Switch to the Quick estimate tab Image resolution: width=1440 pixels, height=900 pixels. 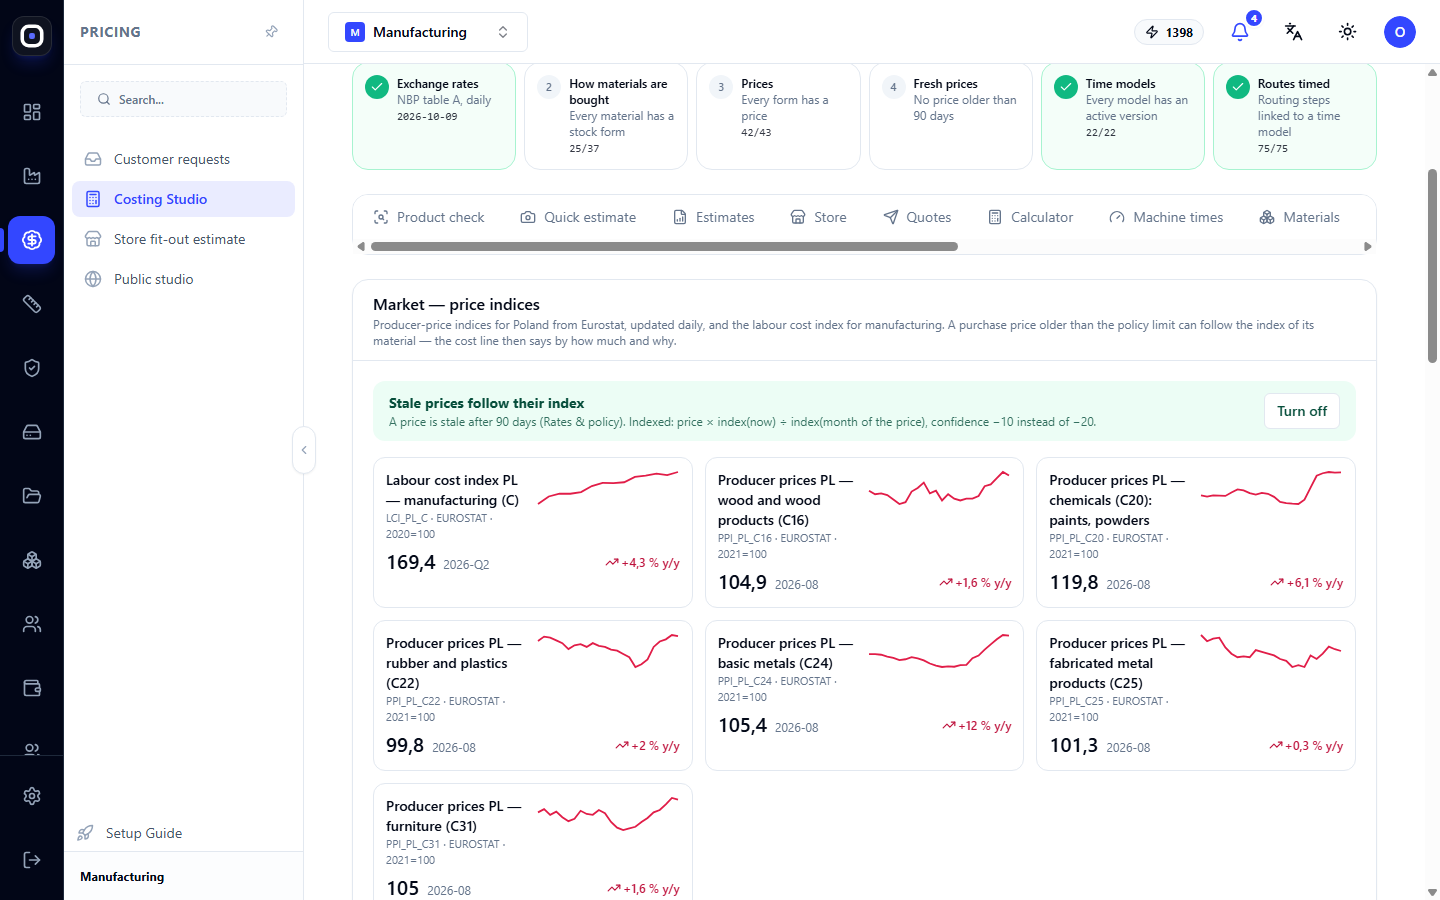click(x=579, y=217)
